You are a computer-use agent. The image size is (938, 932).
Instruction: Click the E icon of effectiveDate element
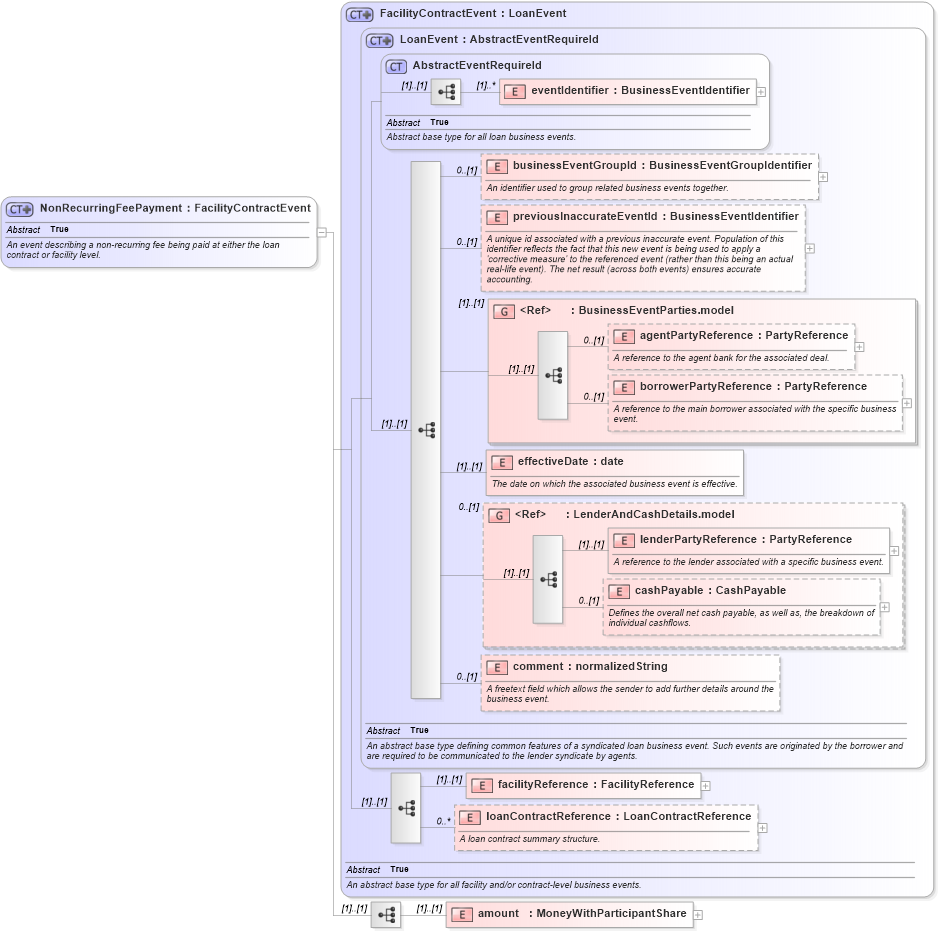[x=500, y=461]
